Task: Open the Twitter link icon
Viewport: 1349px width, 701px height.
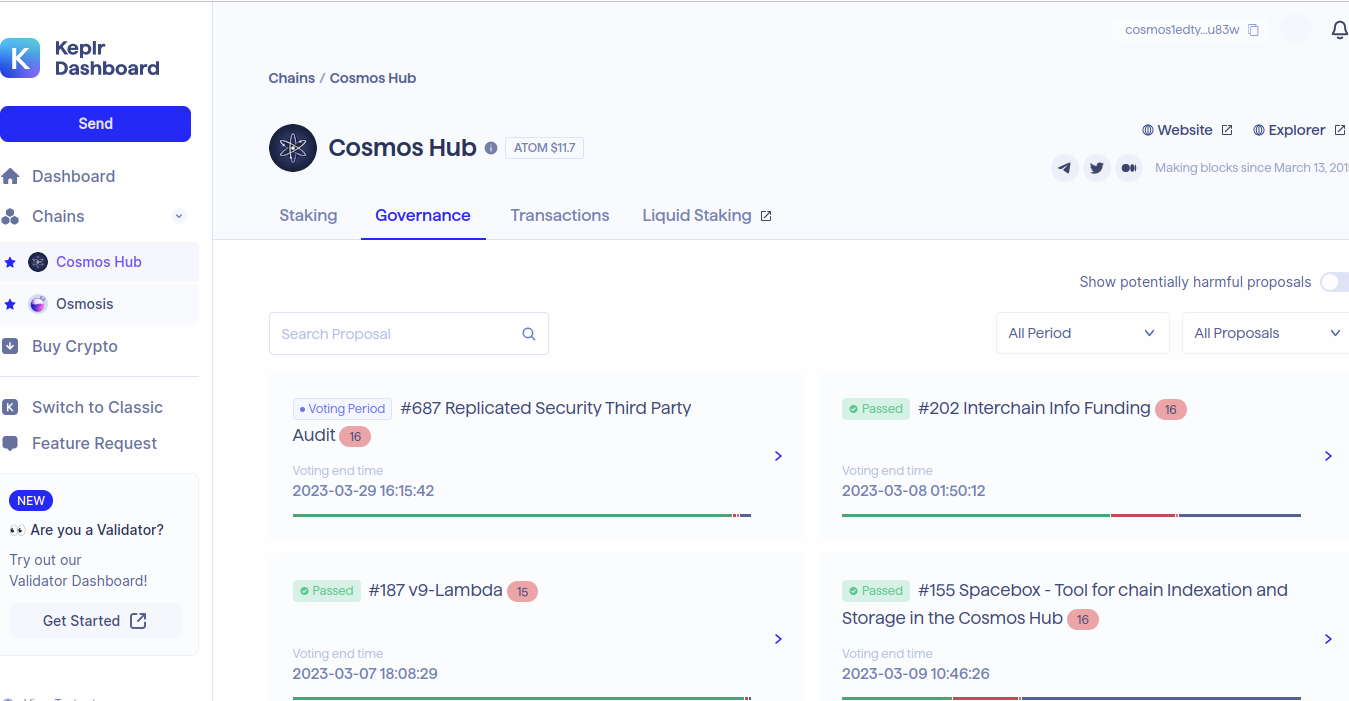Action: coord(1097,168)
